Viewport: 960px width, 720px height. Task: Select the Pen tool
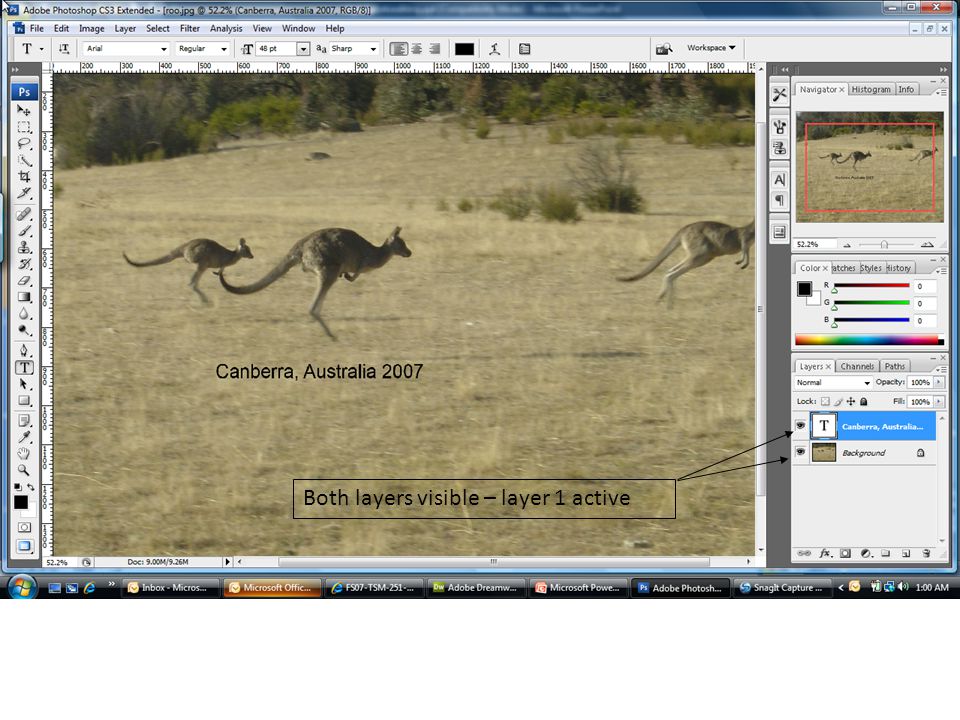[24, 351]
